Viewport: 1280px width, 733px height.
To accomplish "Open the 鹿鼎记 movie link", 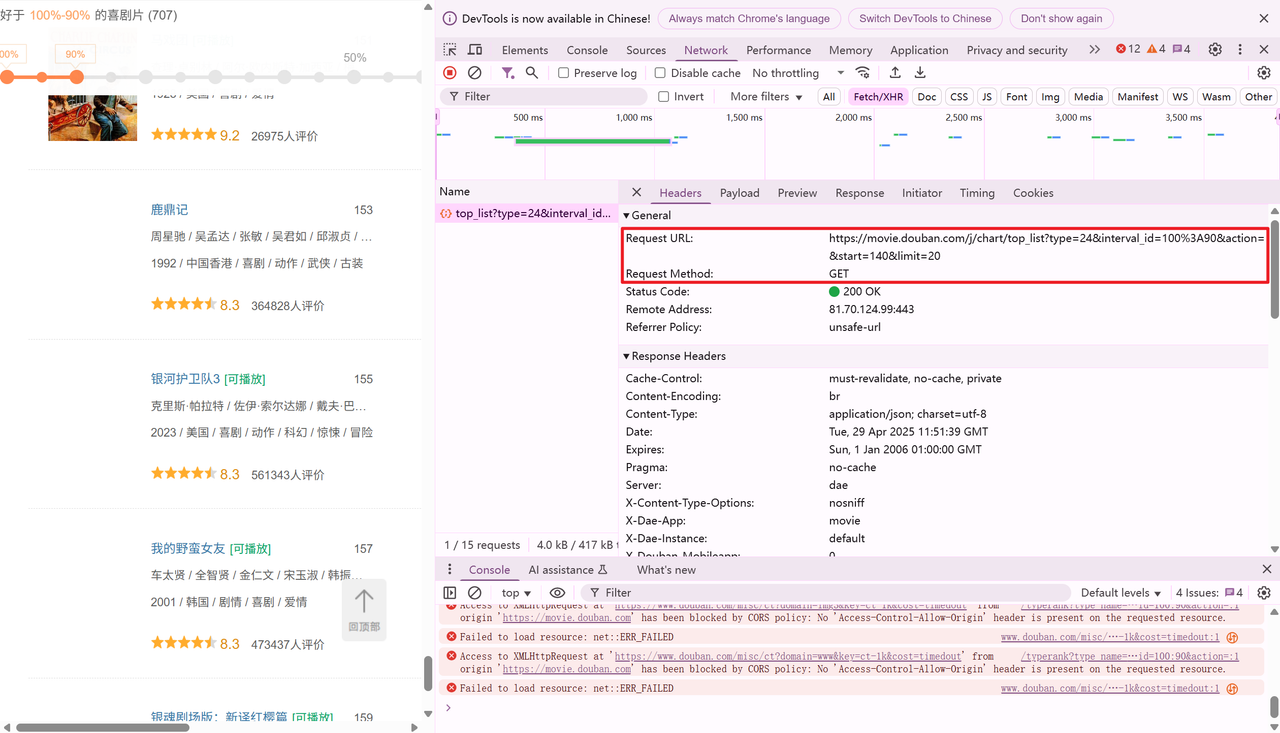I will 169,210.
